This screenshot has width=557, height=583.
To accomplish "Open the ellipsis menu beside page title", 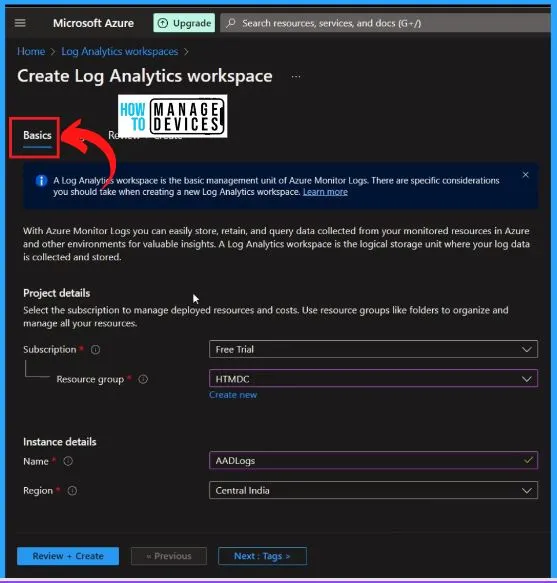I will pos(296,77).
